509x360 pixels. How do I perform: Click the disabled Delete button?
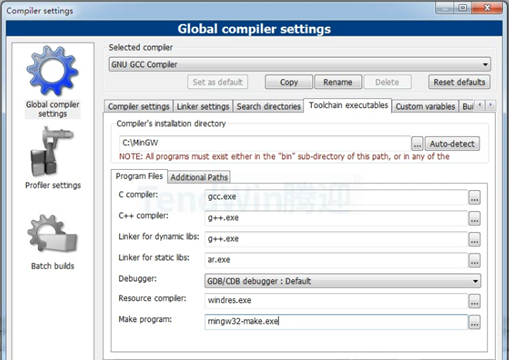387,82
